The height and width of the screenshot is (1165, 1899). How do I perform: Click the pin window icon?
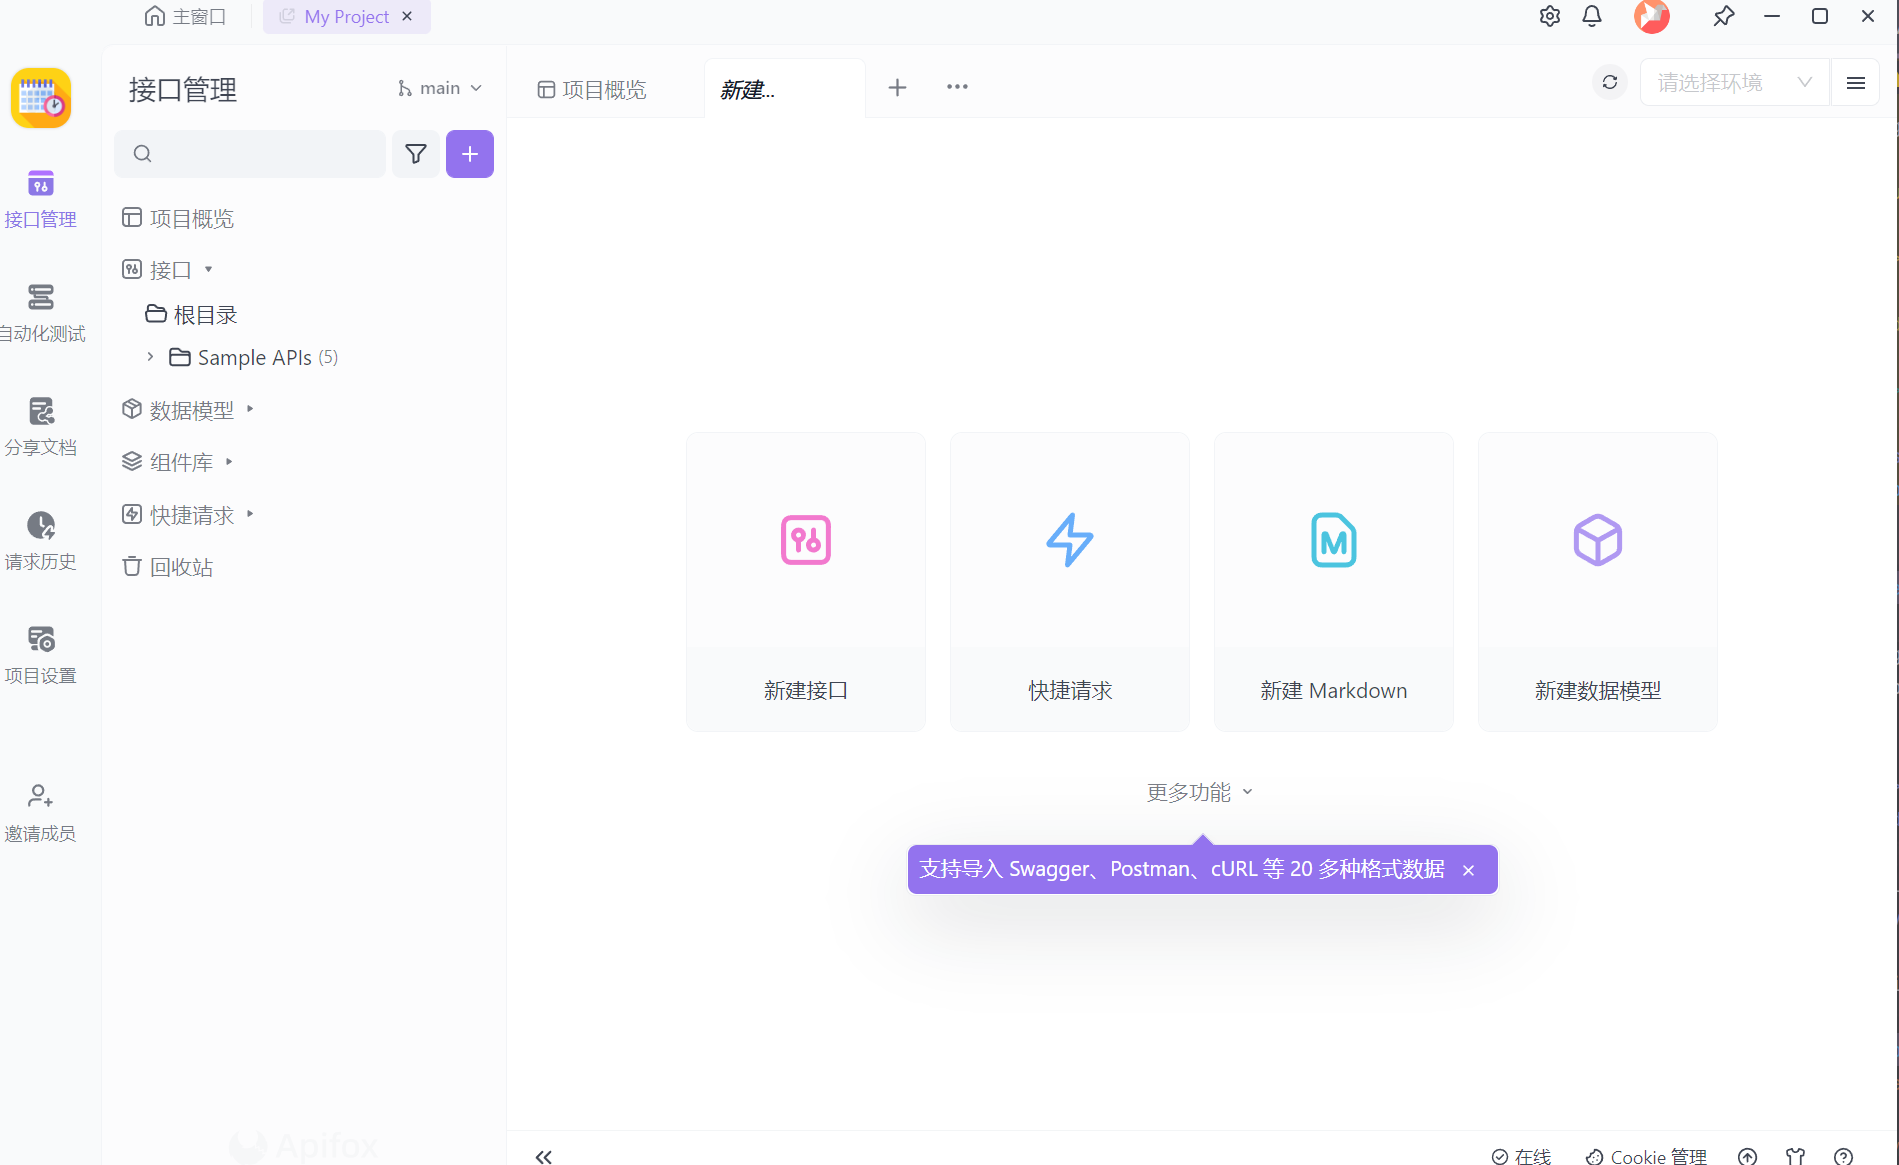click(x=1724, y=16)
